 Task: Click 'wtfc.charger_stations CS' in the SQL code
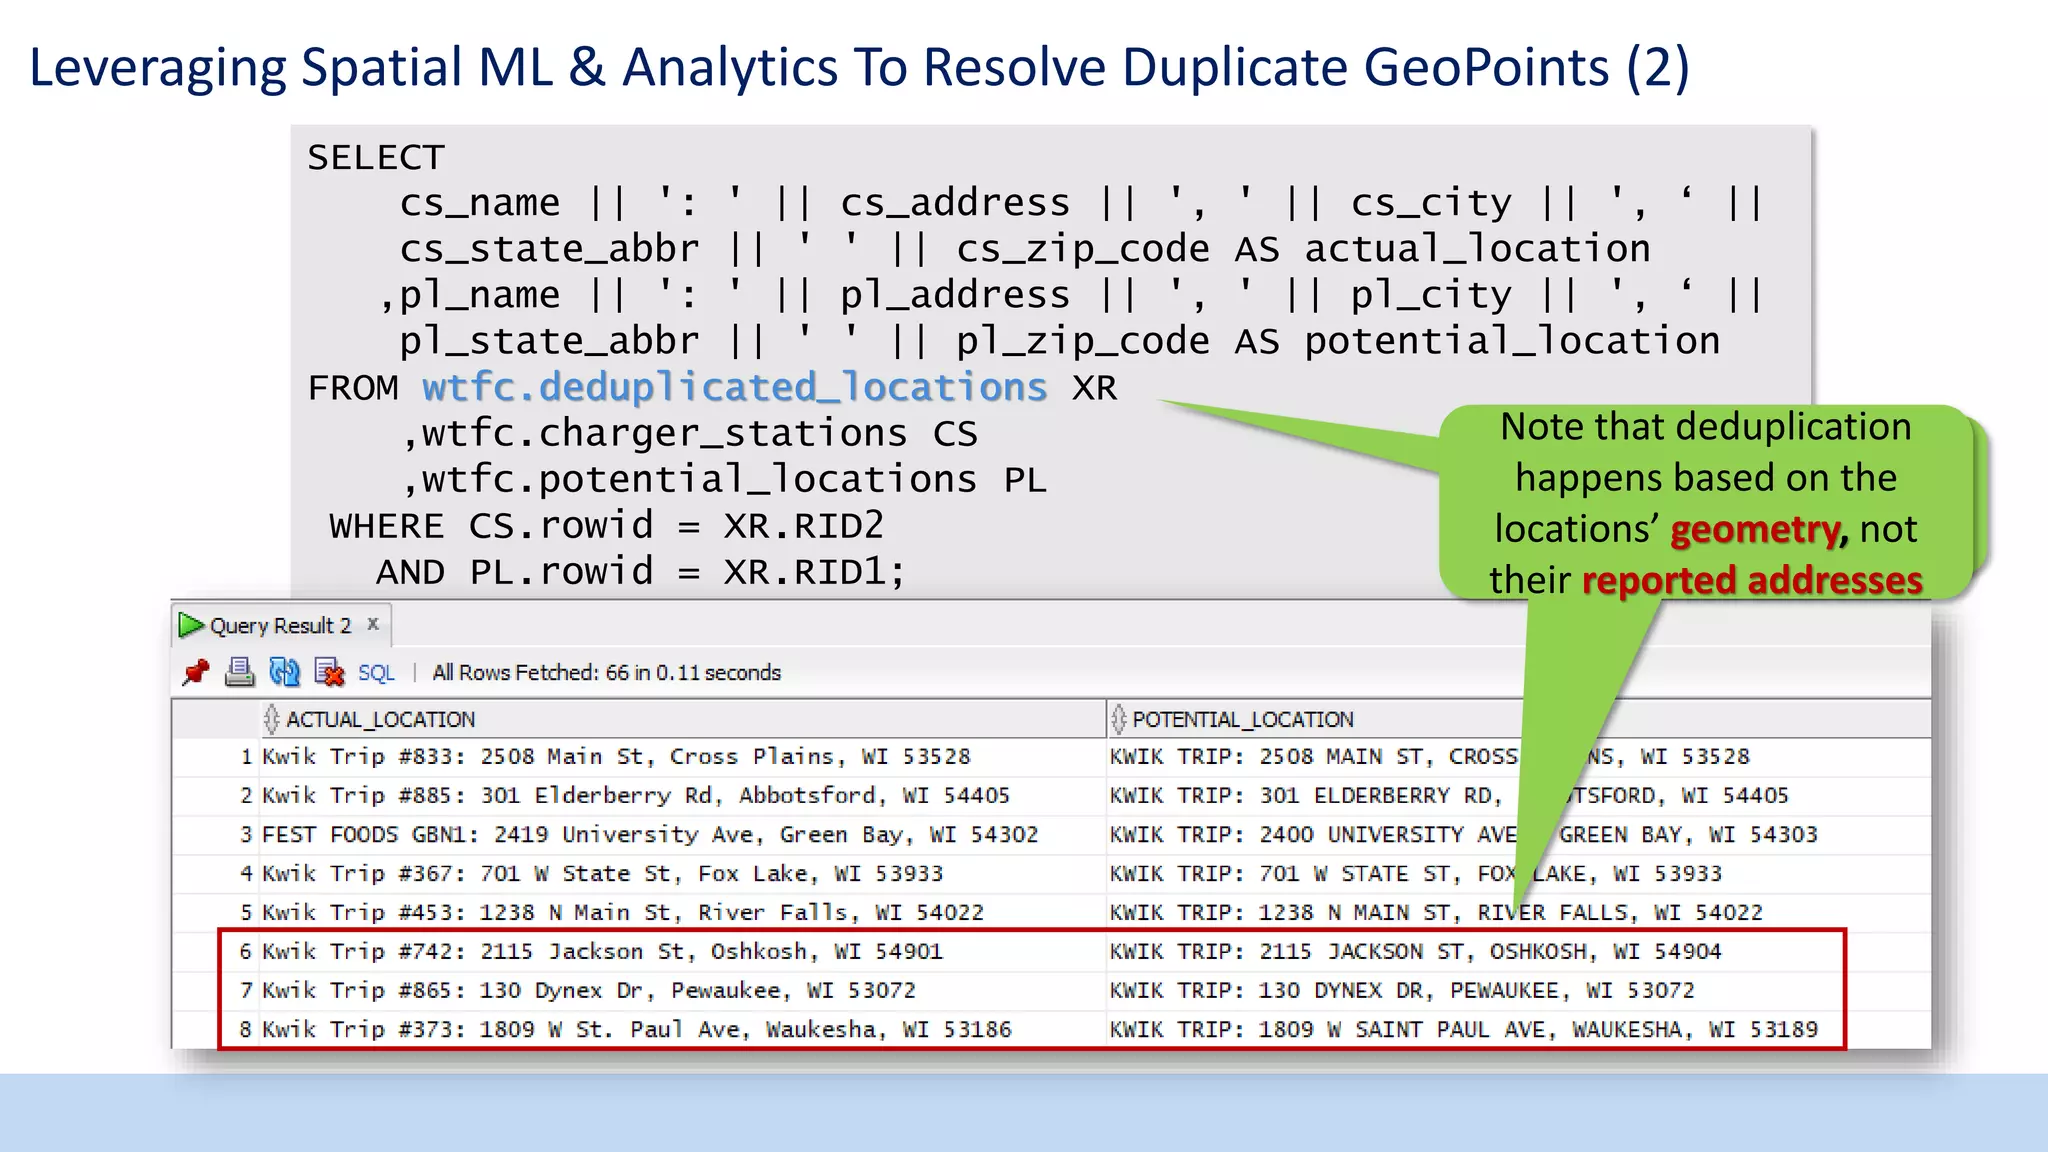coord(699,434)
